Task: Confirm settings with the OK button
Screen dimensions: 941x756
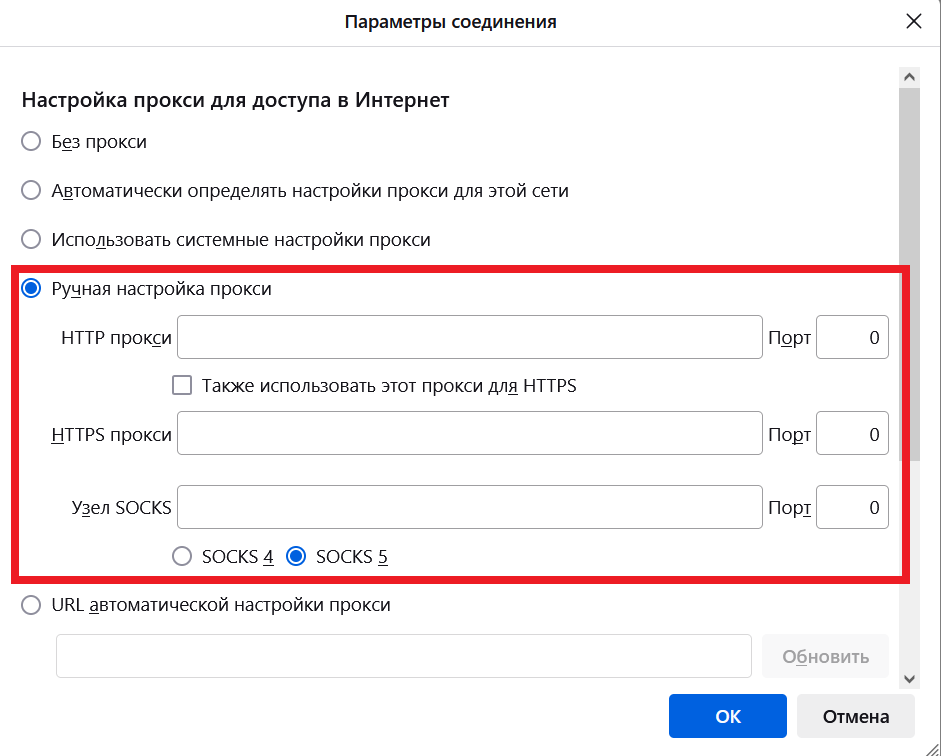Action: [728, 716]
